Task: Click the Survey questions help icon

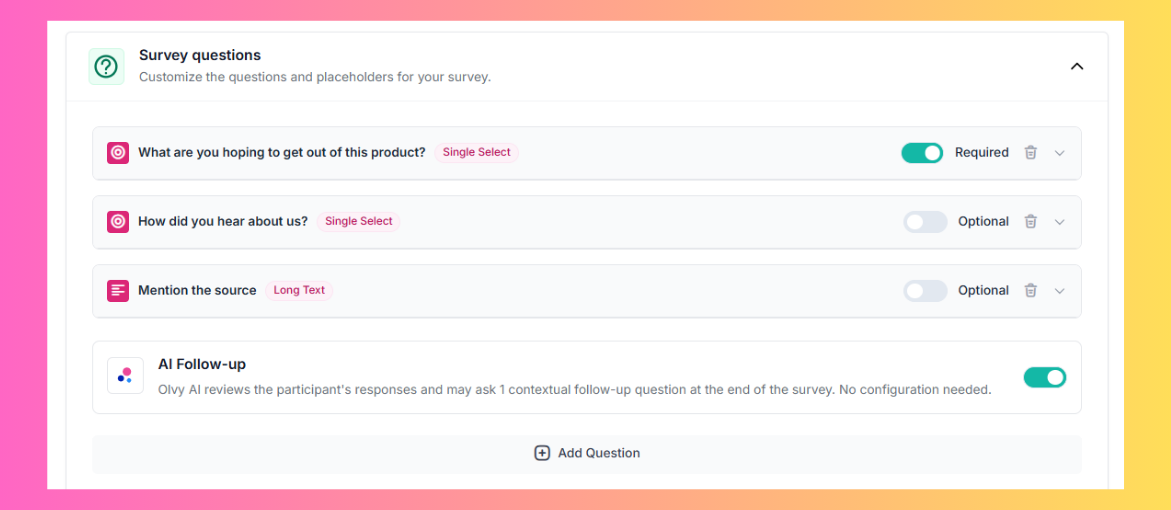Action: point(106,66)
